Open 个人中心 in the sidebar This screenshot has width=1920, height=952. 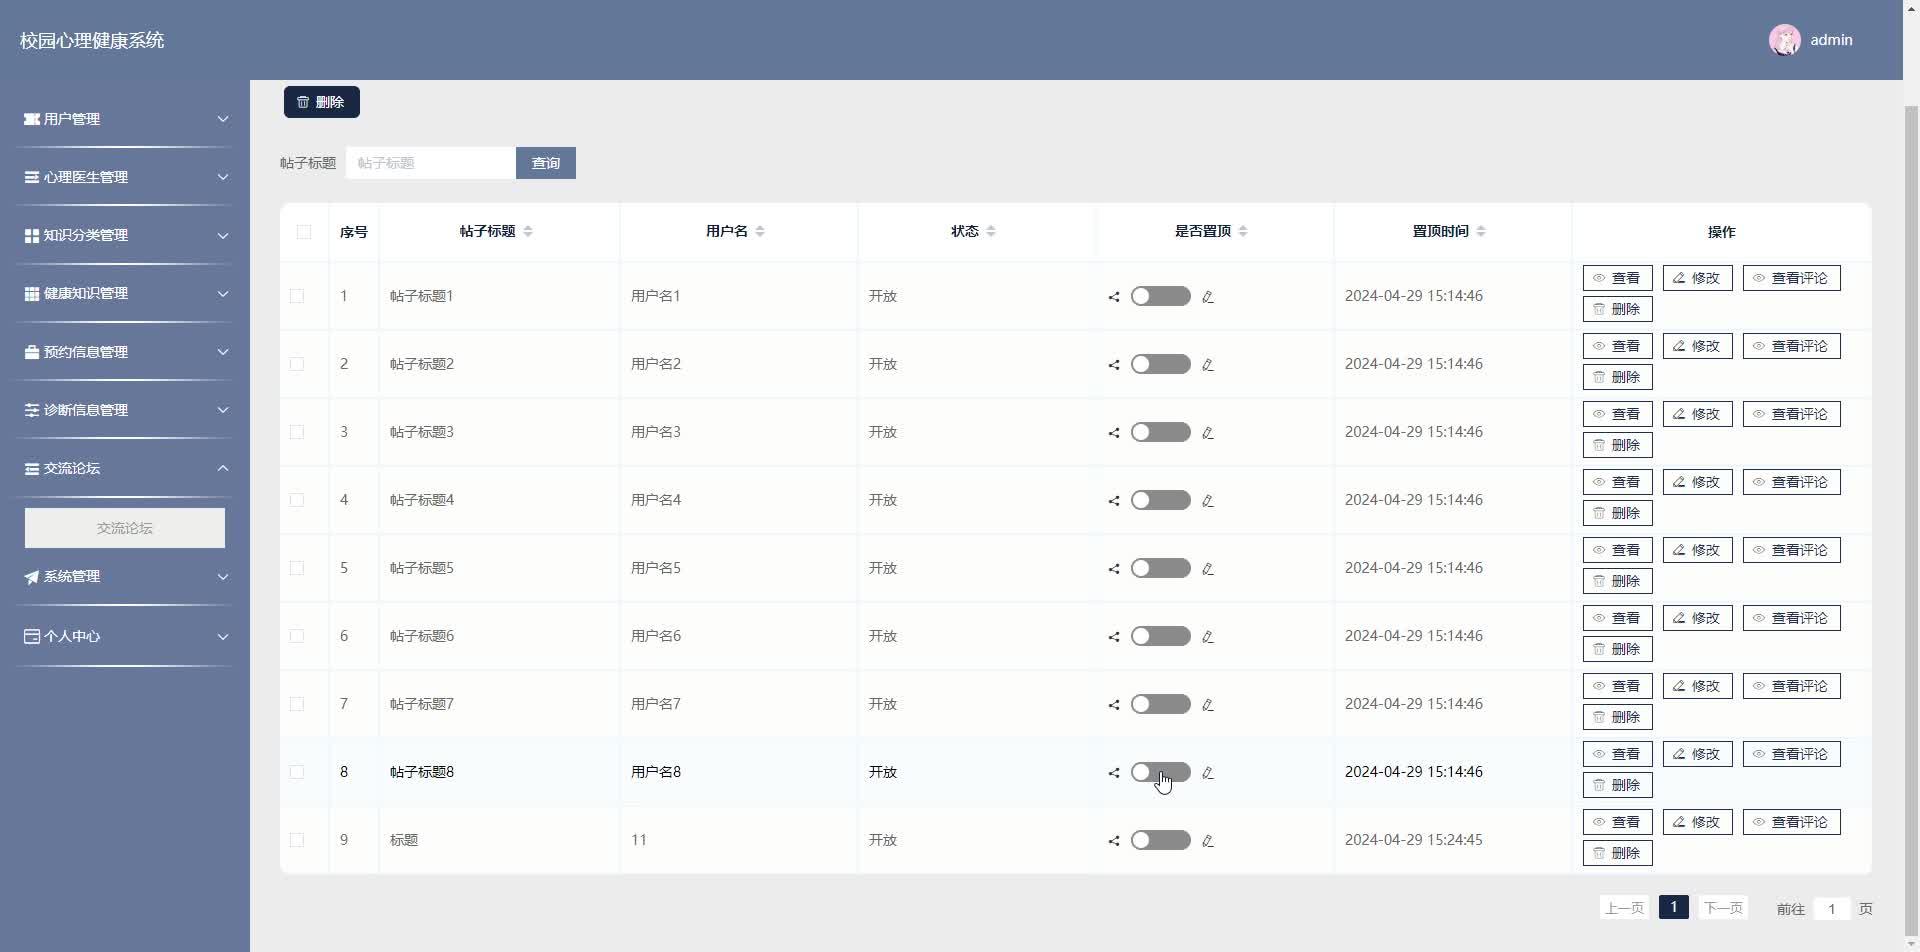(x=125, y=636)
